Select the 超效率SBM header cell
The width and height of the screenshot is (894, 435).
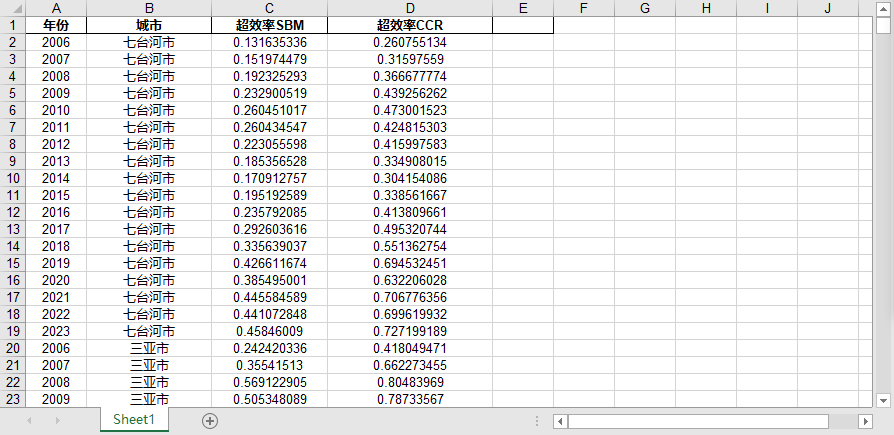coord(270,25)
